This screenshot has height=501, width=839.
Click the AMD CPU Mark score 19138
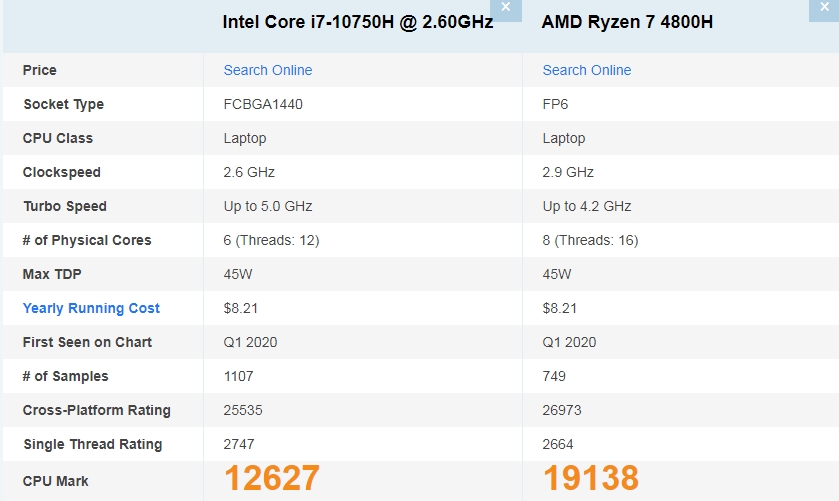[x=590, y=479]
